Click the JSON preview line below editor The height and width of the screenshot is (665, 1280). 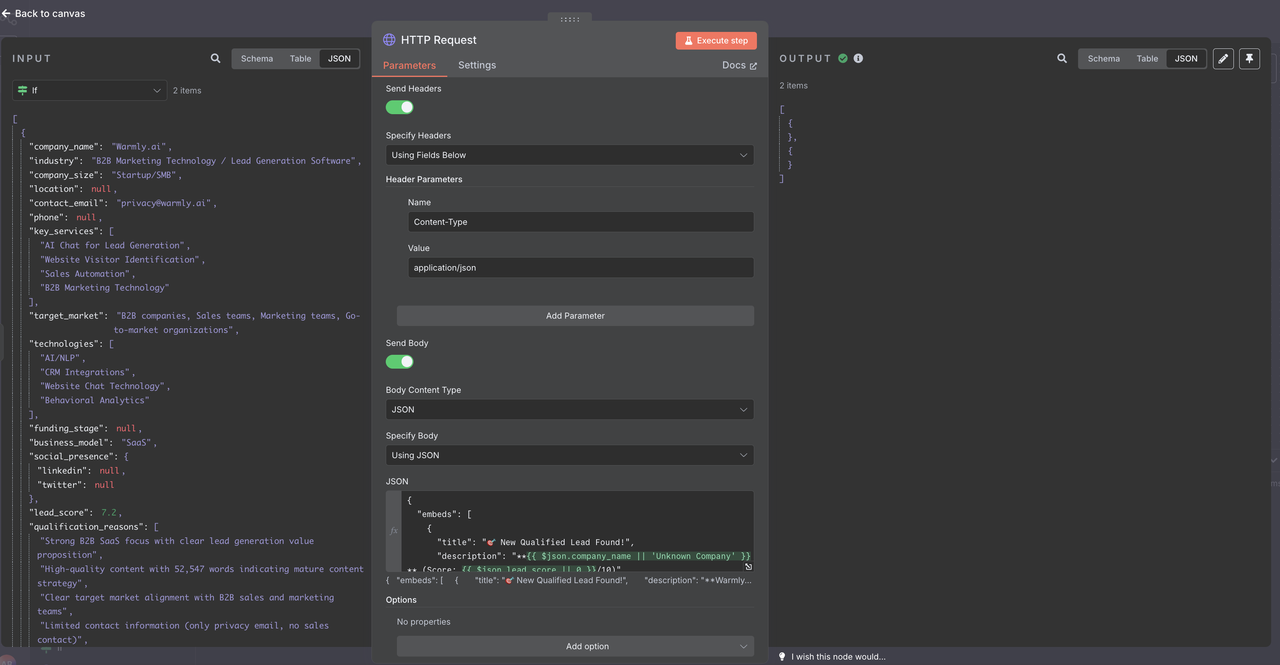click(x=570, y=580)
